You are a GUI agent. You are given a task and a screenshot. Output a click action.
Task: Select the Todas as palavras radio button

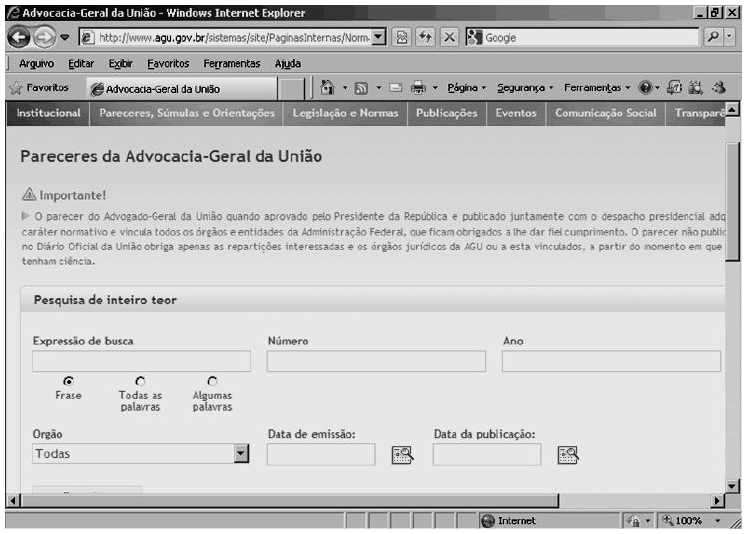pos(140,381)
